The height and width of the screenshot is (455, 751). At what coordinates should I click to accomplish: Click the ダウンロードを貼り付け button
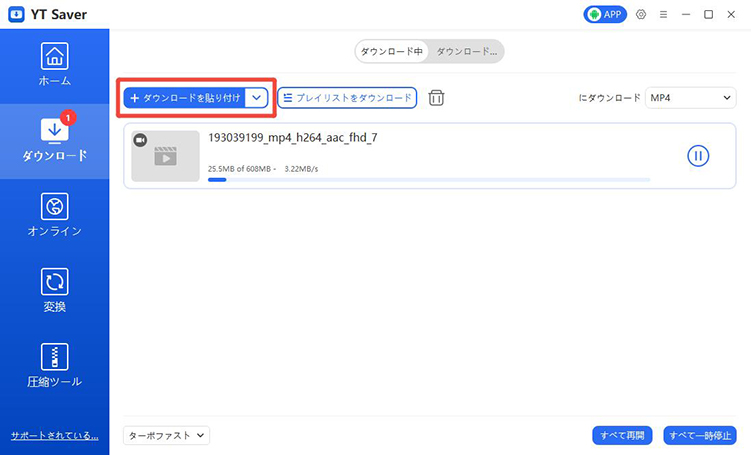(184, 98)
